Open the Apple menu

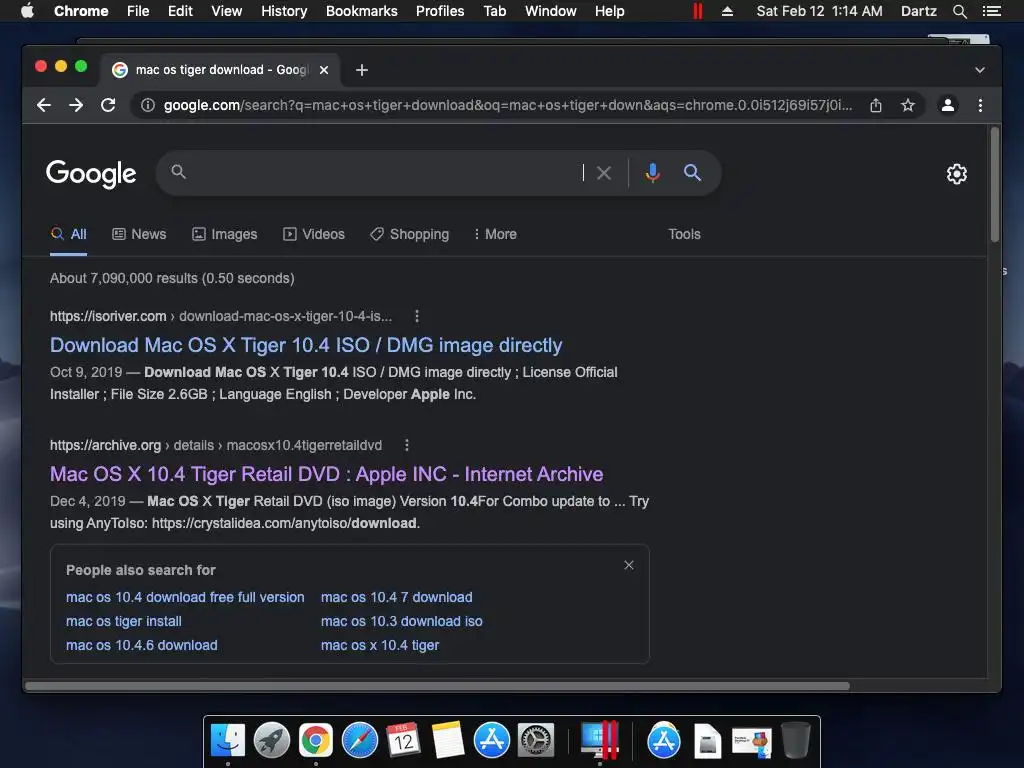click(27, 11)
